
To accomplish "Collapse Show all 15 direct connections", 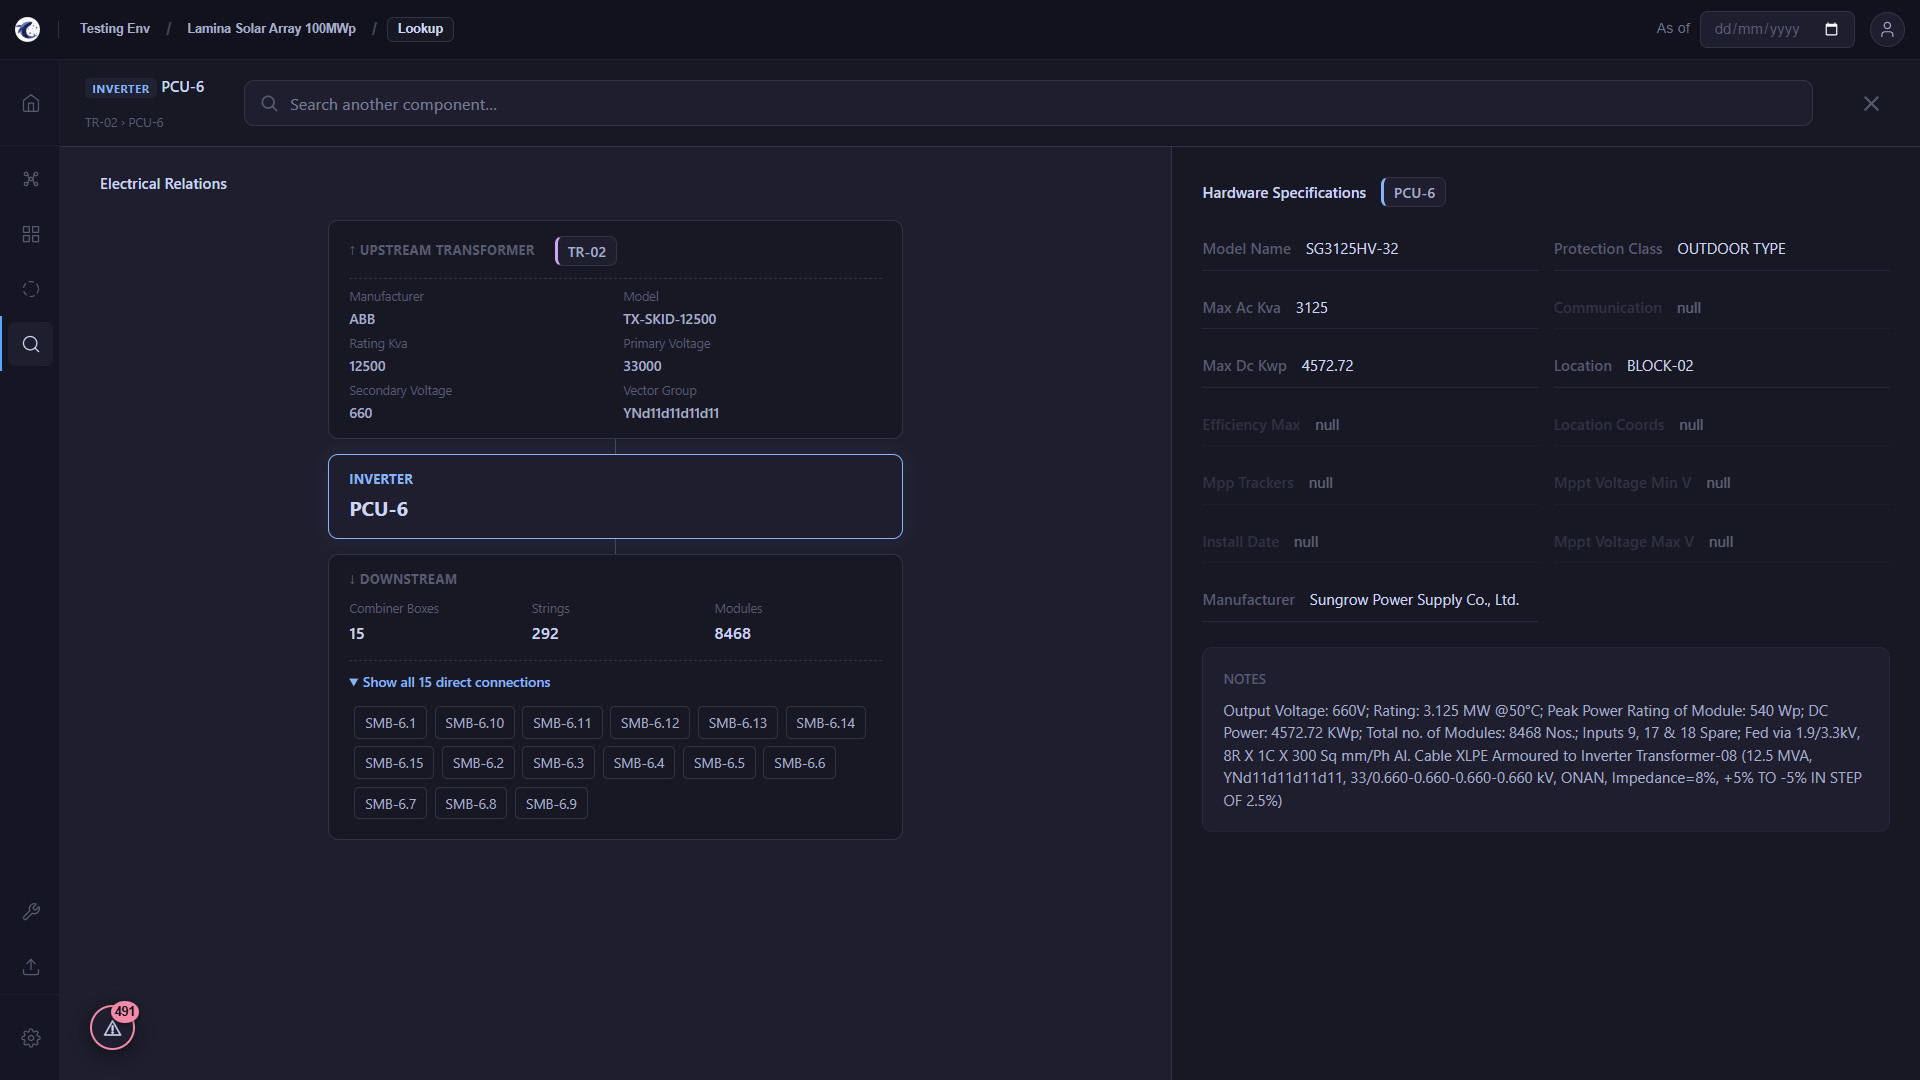I will (450, 682).
